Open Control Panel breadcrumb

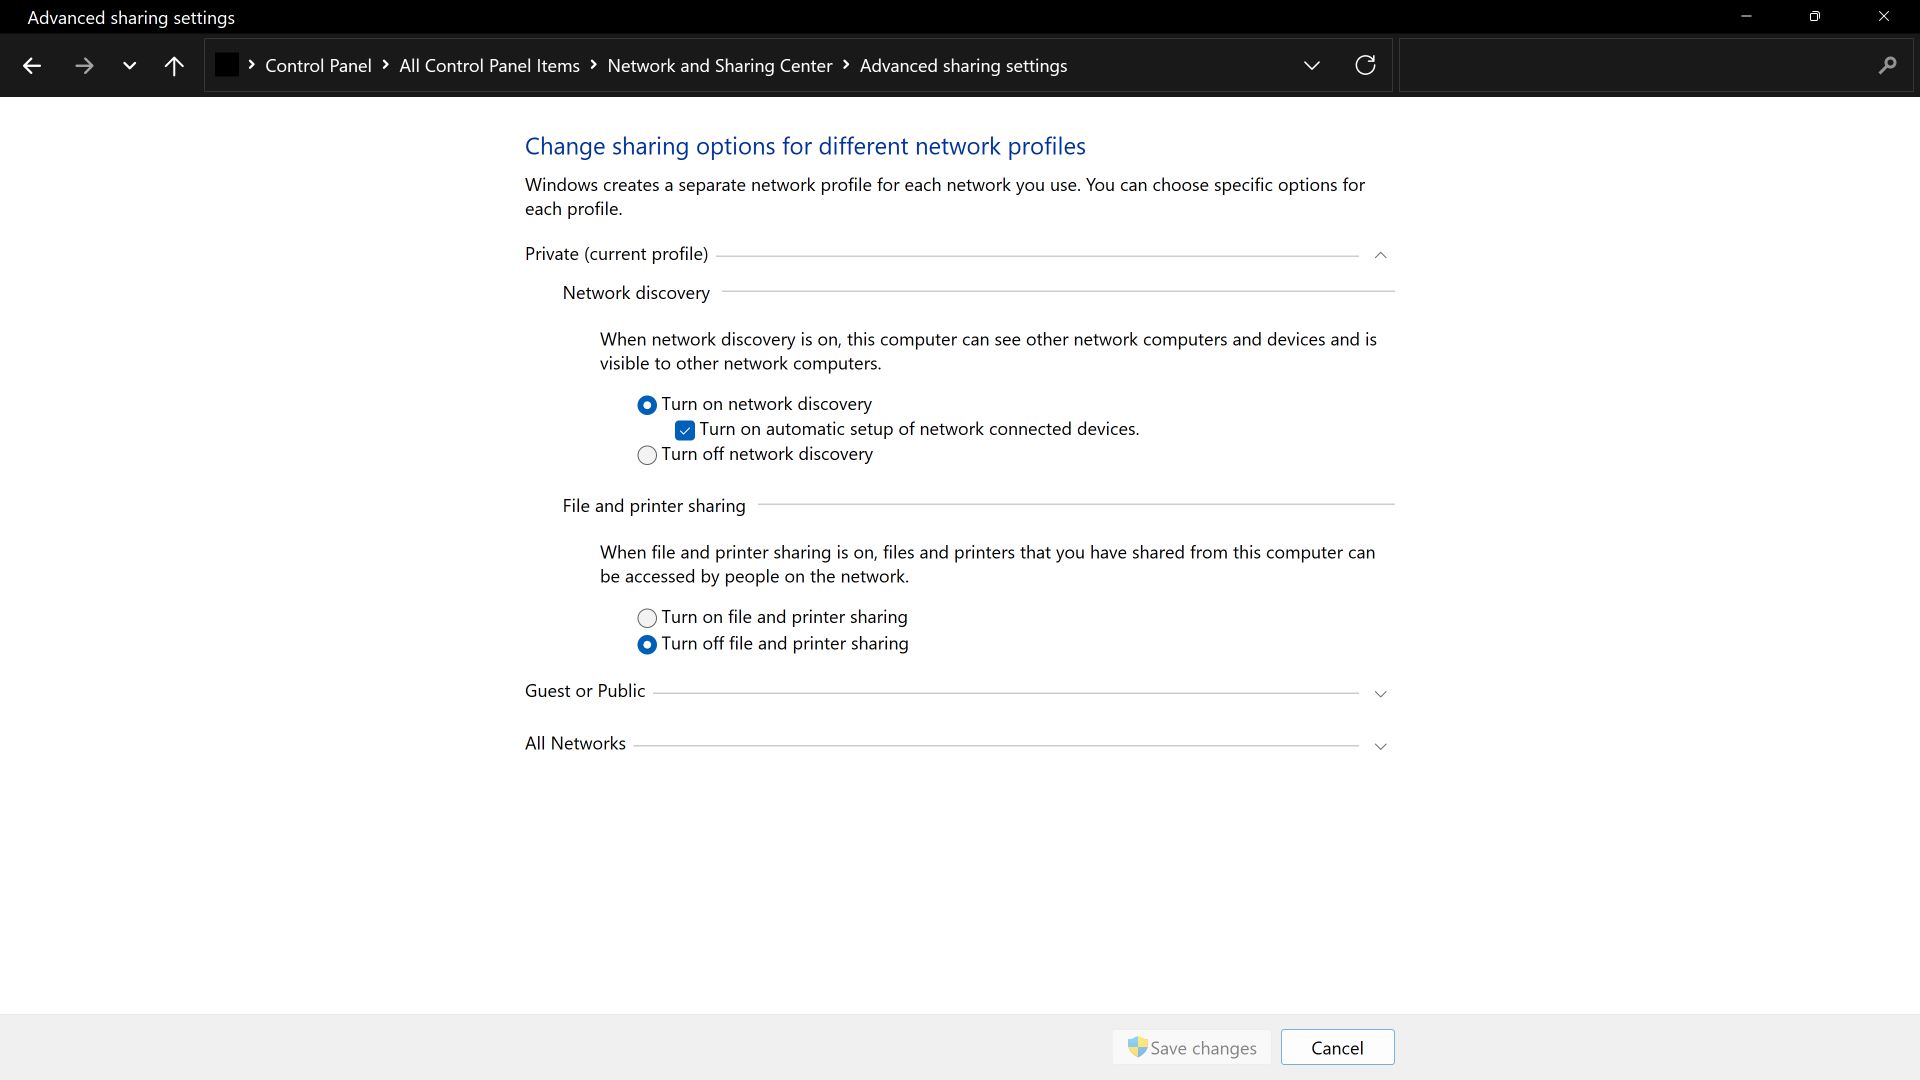point(318,66)
